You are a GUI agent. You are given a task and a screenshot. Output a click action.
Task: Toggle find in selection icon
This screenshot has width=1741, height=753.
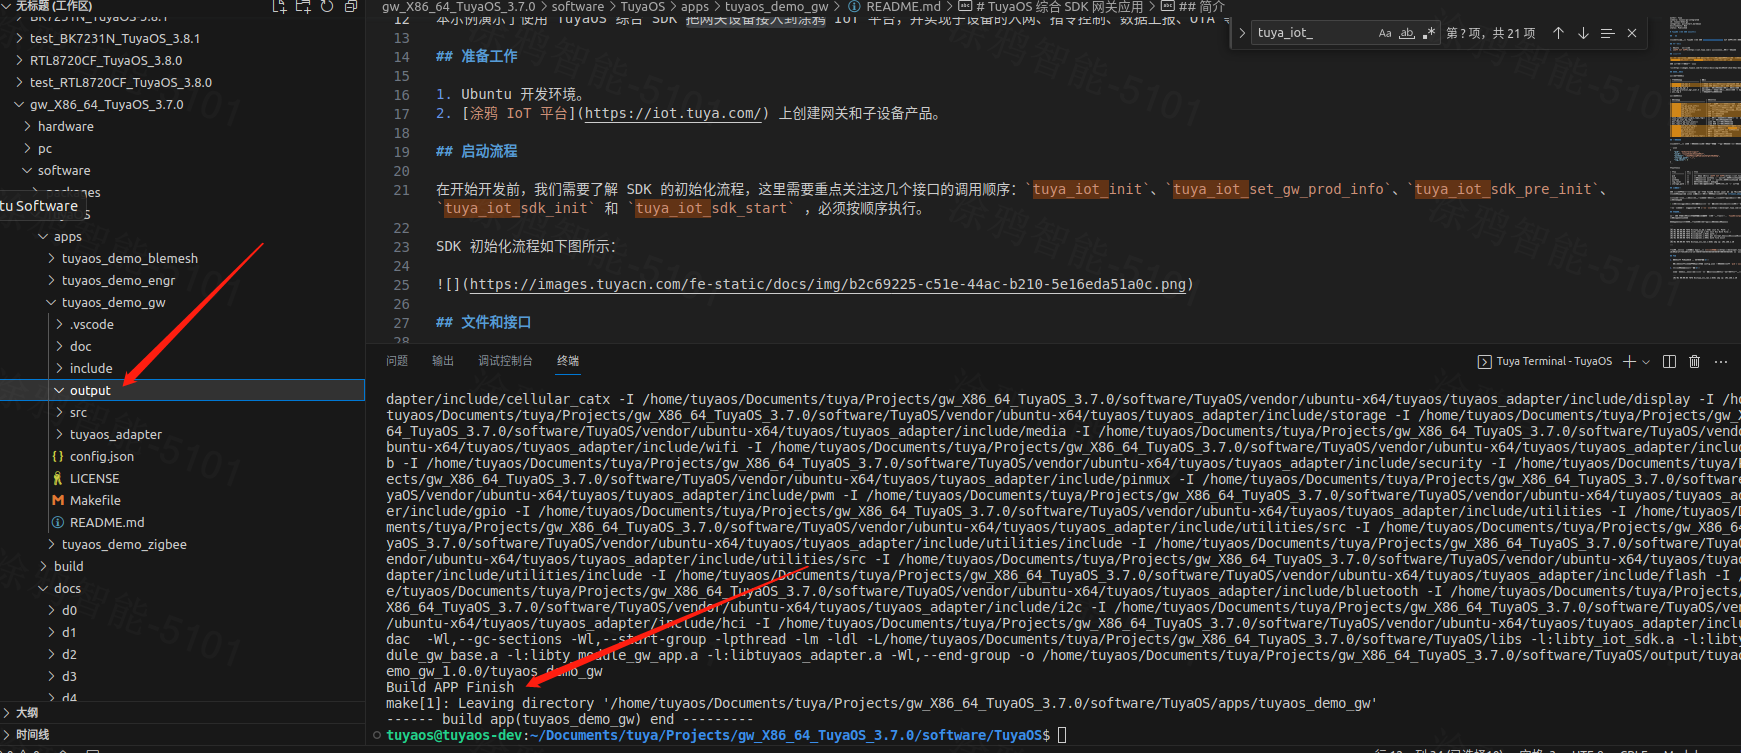1607,33
